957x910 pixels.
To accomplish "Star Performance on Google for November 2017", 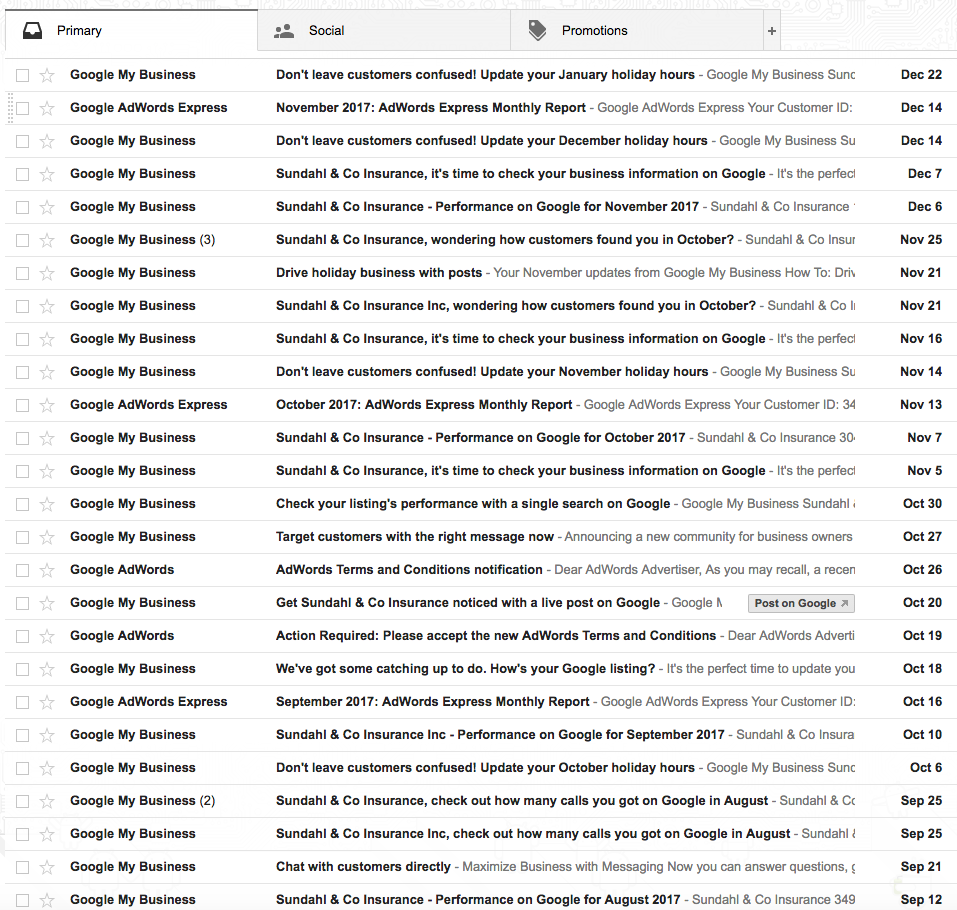I will click(47, 207).
